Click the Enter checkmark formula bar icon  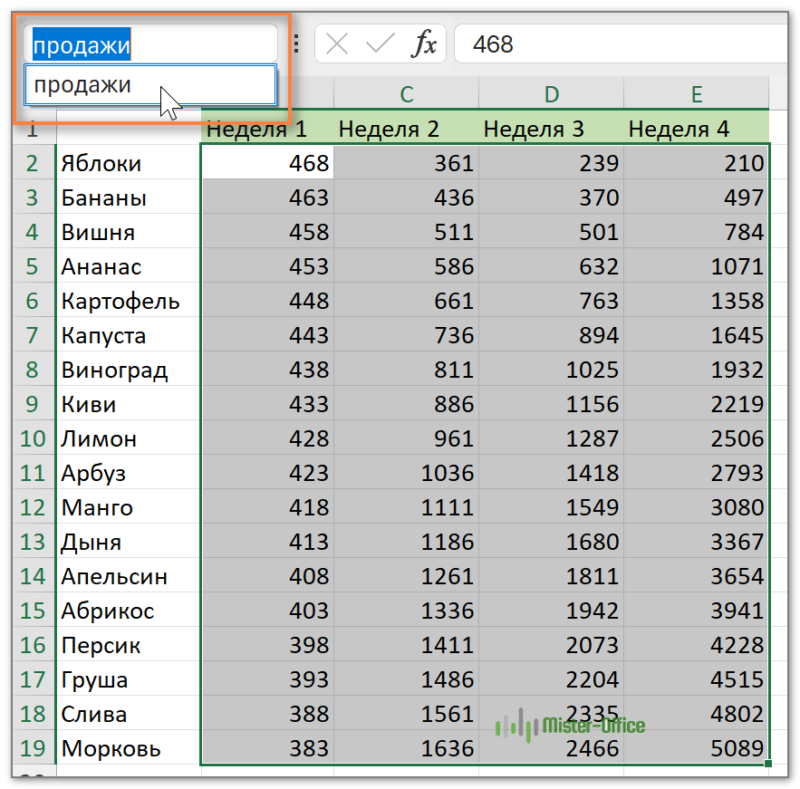tap(381, 44)
